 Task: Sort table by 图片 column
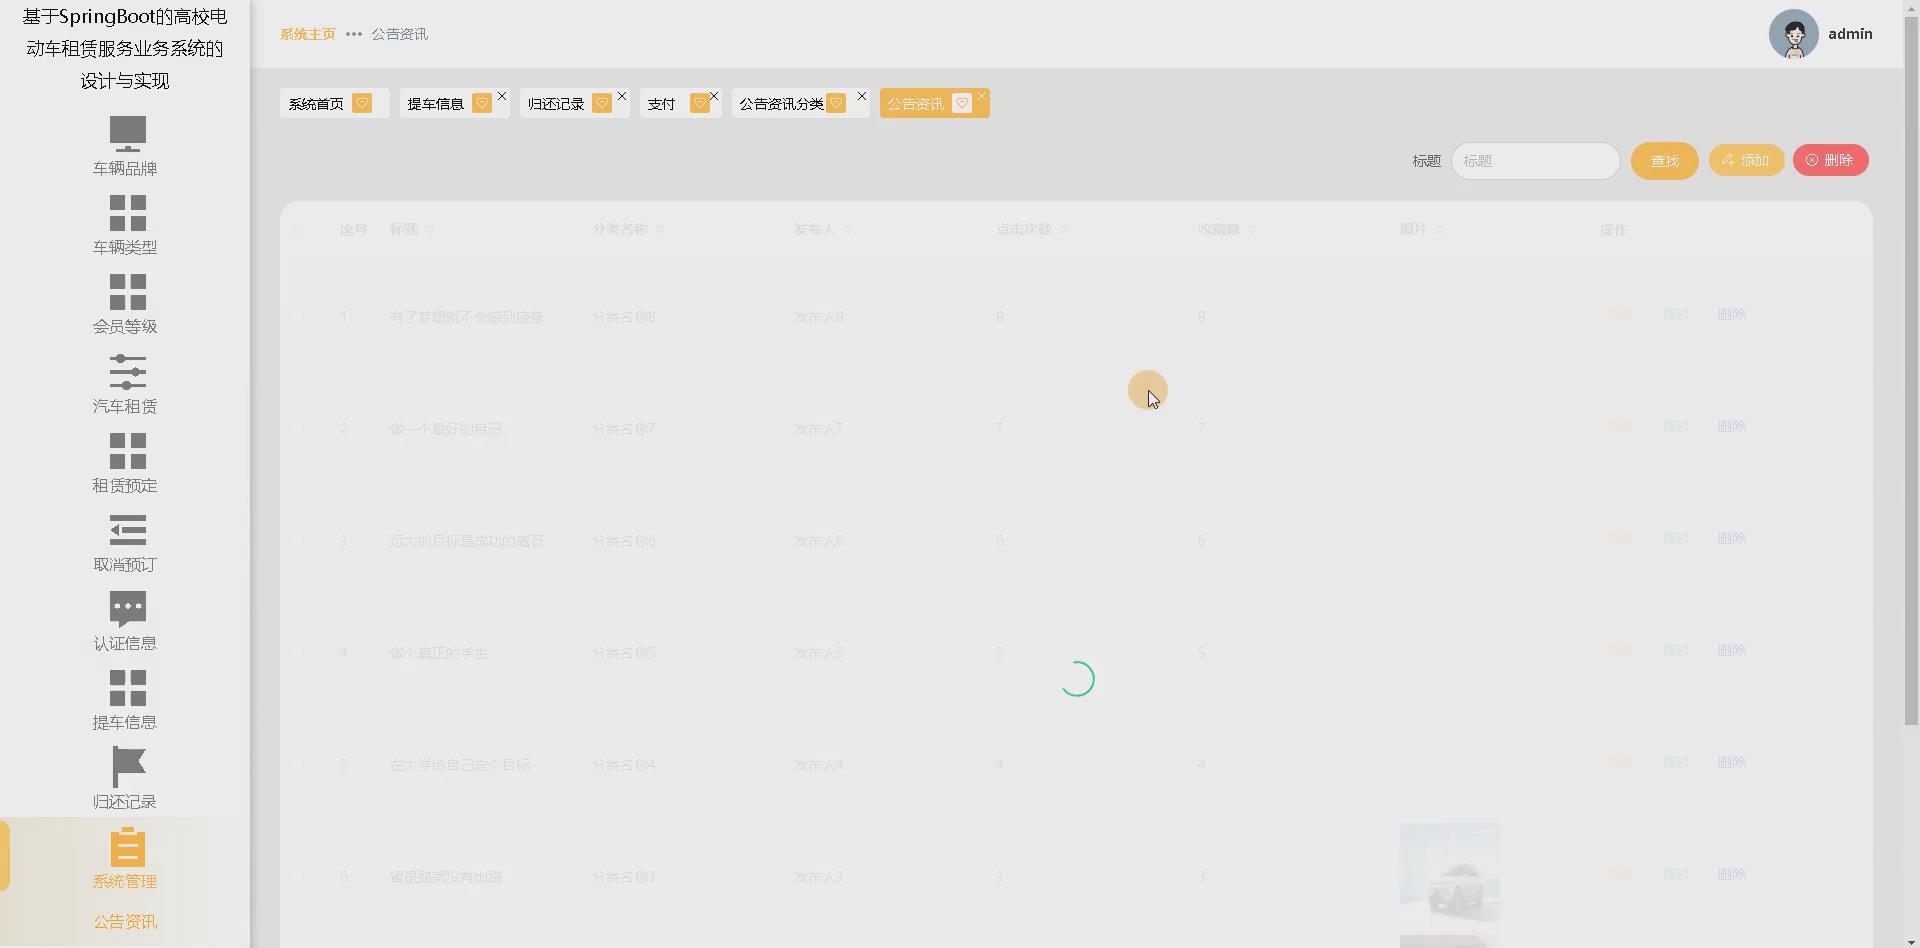pyautogui.click(x=1440, y=230)
